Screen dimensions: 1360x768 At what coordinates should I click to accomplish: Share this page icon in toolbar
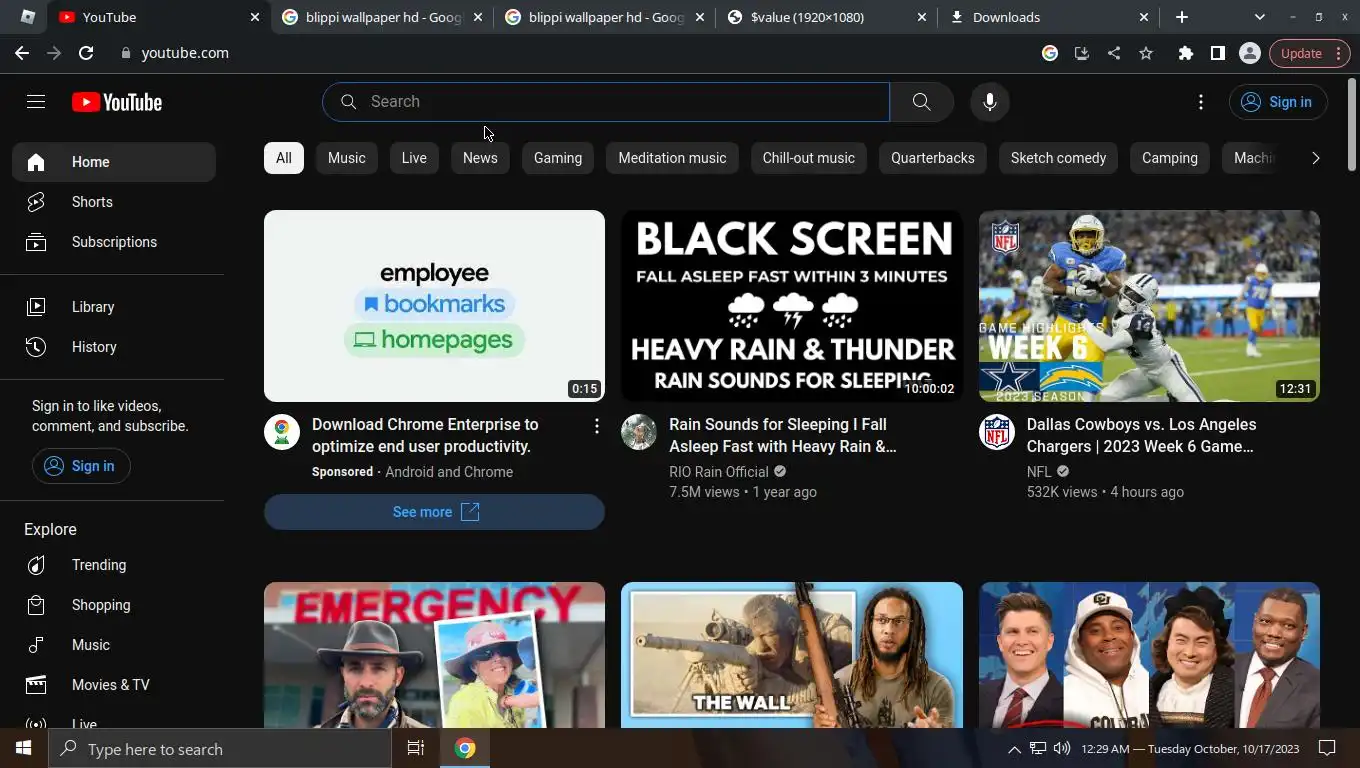(1114, 53)
